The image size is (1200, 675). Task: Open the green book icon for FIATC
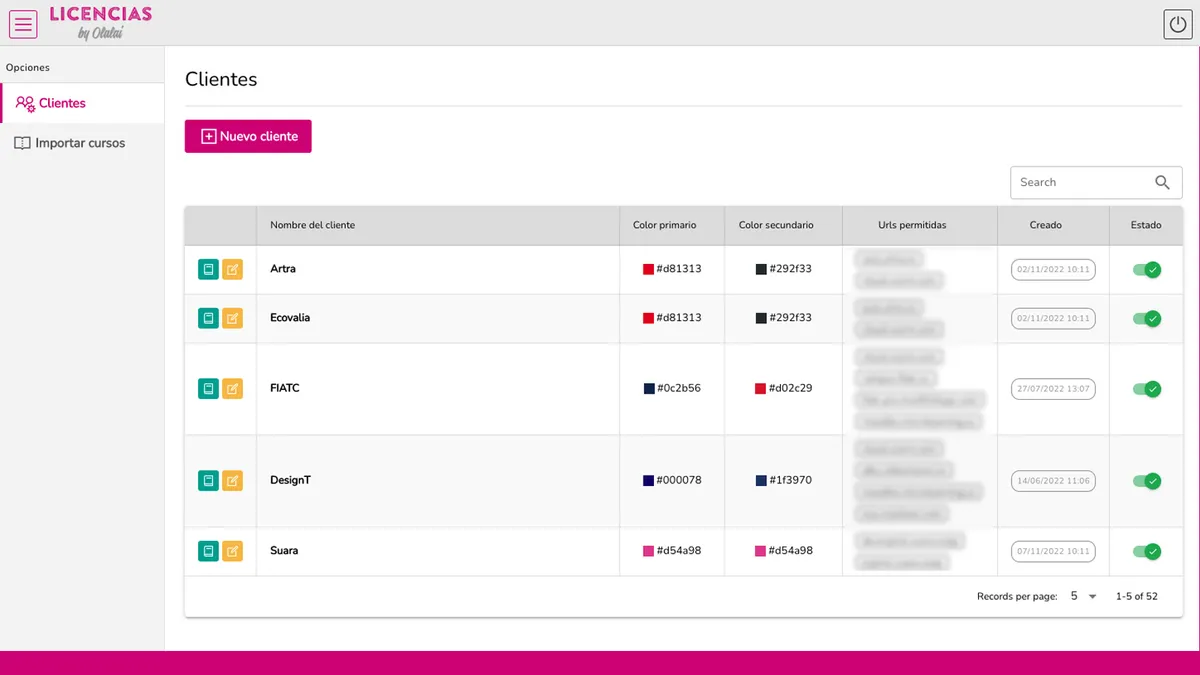(x=208, y=388)
